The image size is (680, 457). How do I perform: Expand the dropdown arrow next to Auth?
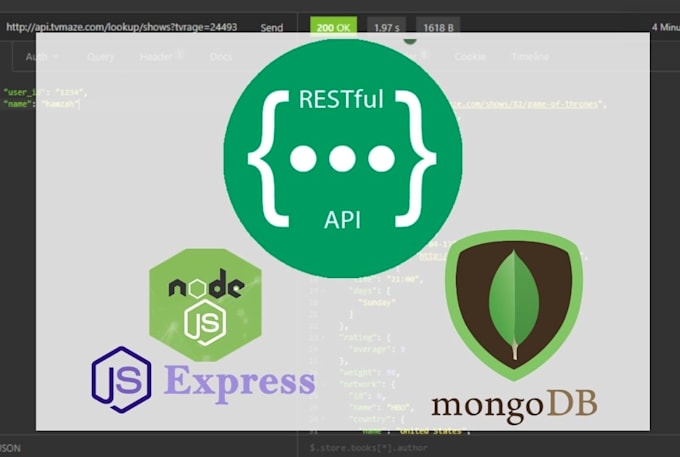point(56,57)
